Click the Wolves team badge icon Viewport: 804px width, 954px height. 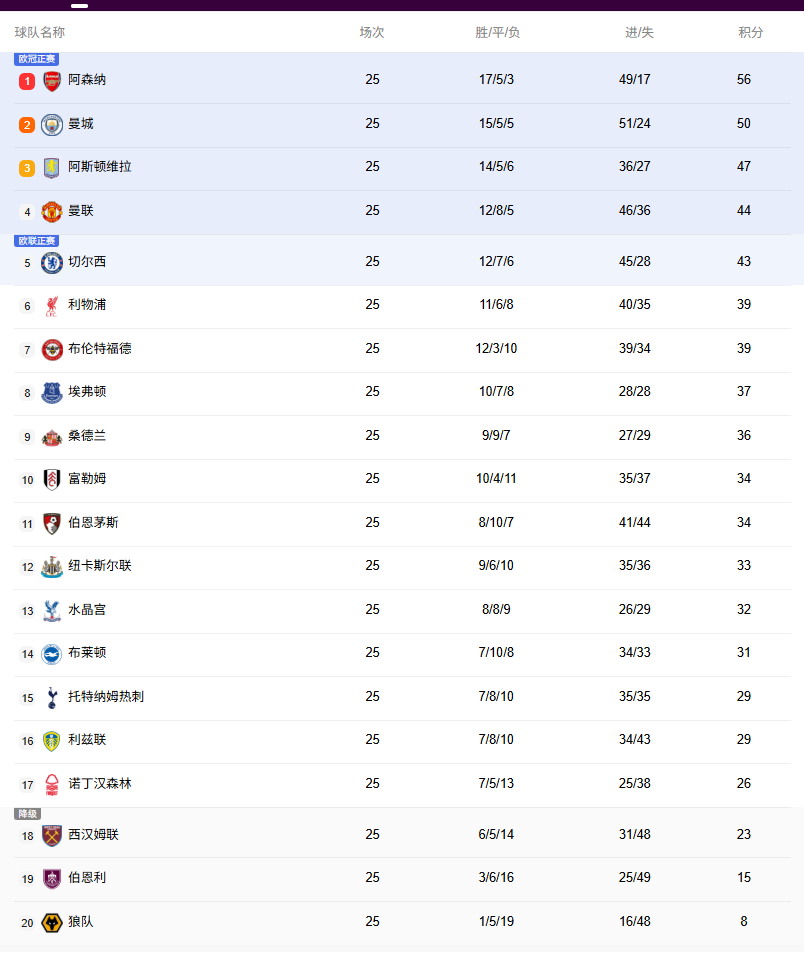pyautogui.click(x=52, y=923)
